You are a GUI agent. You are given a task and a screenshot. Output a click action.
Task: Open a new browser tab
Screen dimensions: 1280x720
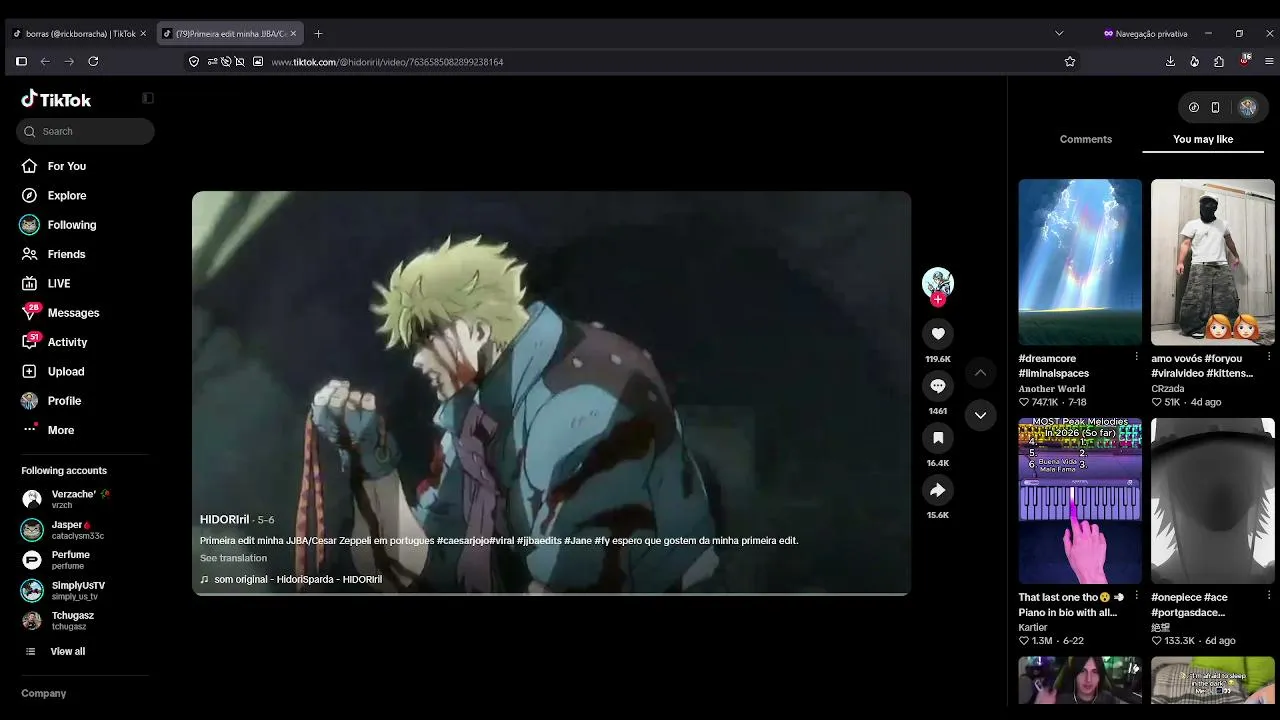[x=318, y=33]
